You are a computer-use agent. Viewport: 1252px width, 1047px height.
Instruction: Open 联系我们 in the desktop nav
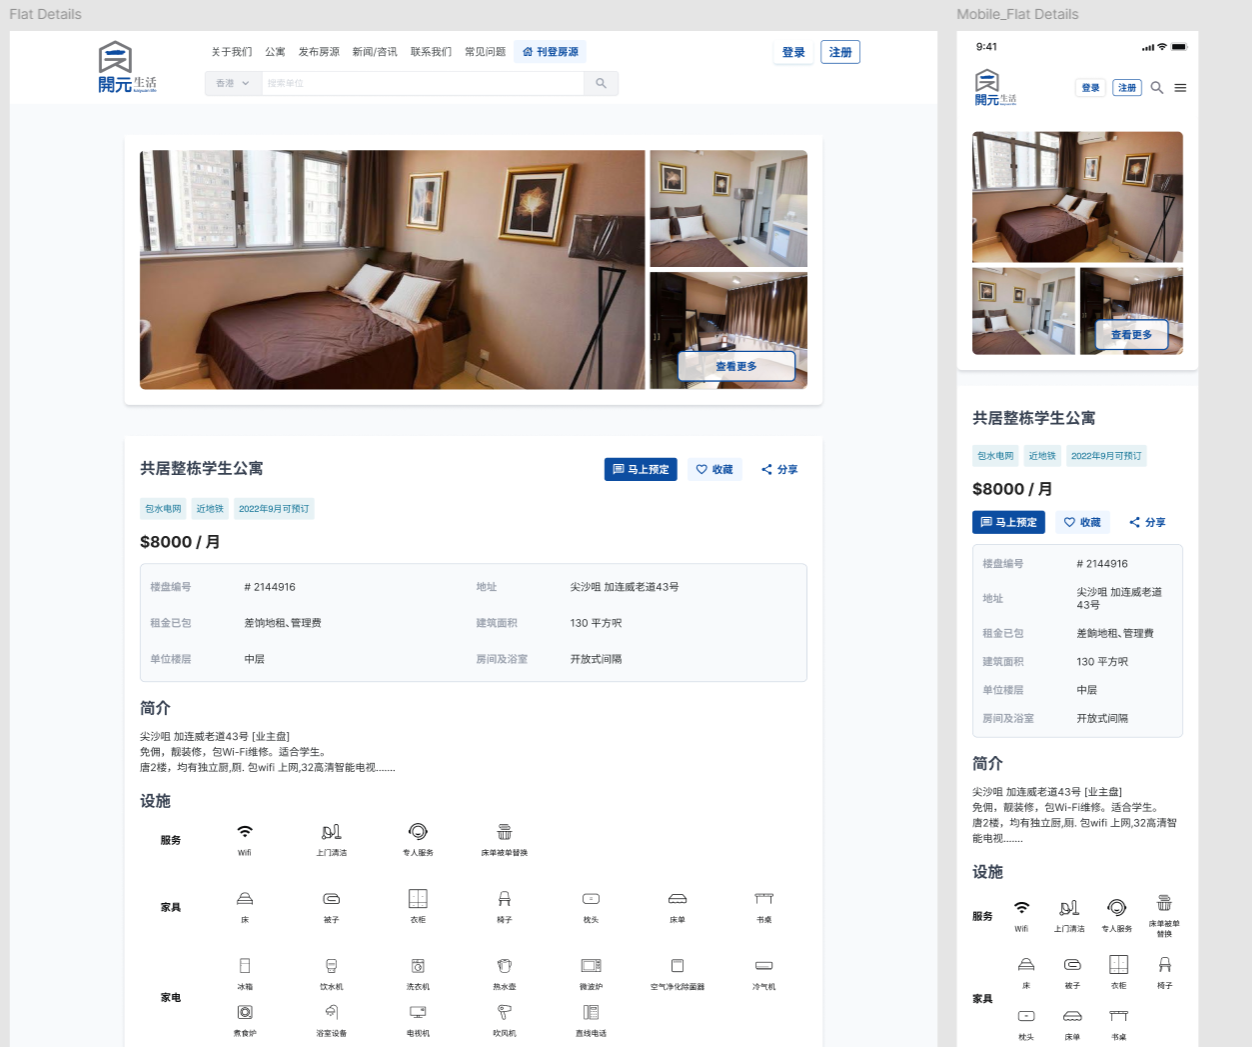click(x=430, y=52)
